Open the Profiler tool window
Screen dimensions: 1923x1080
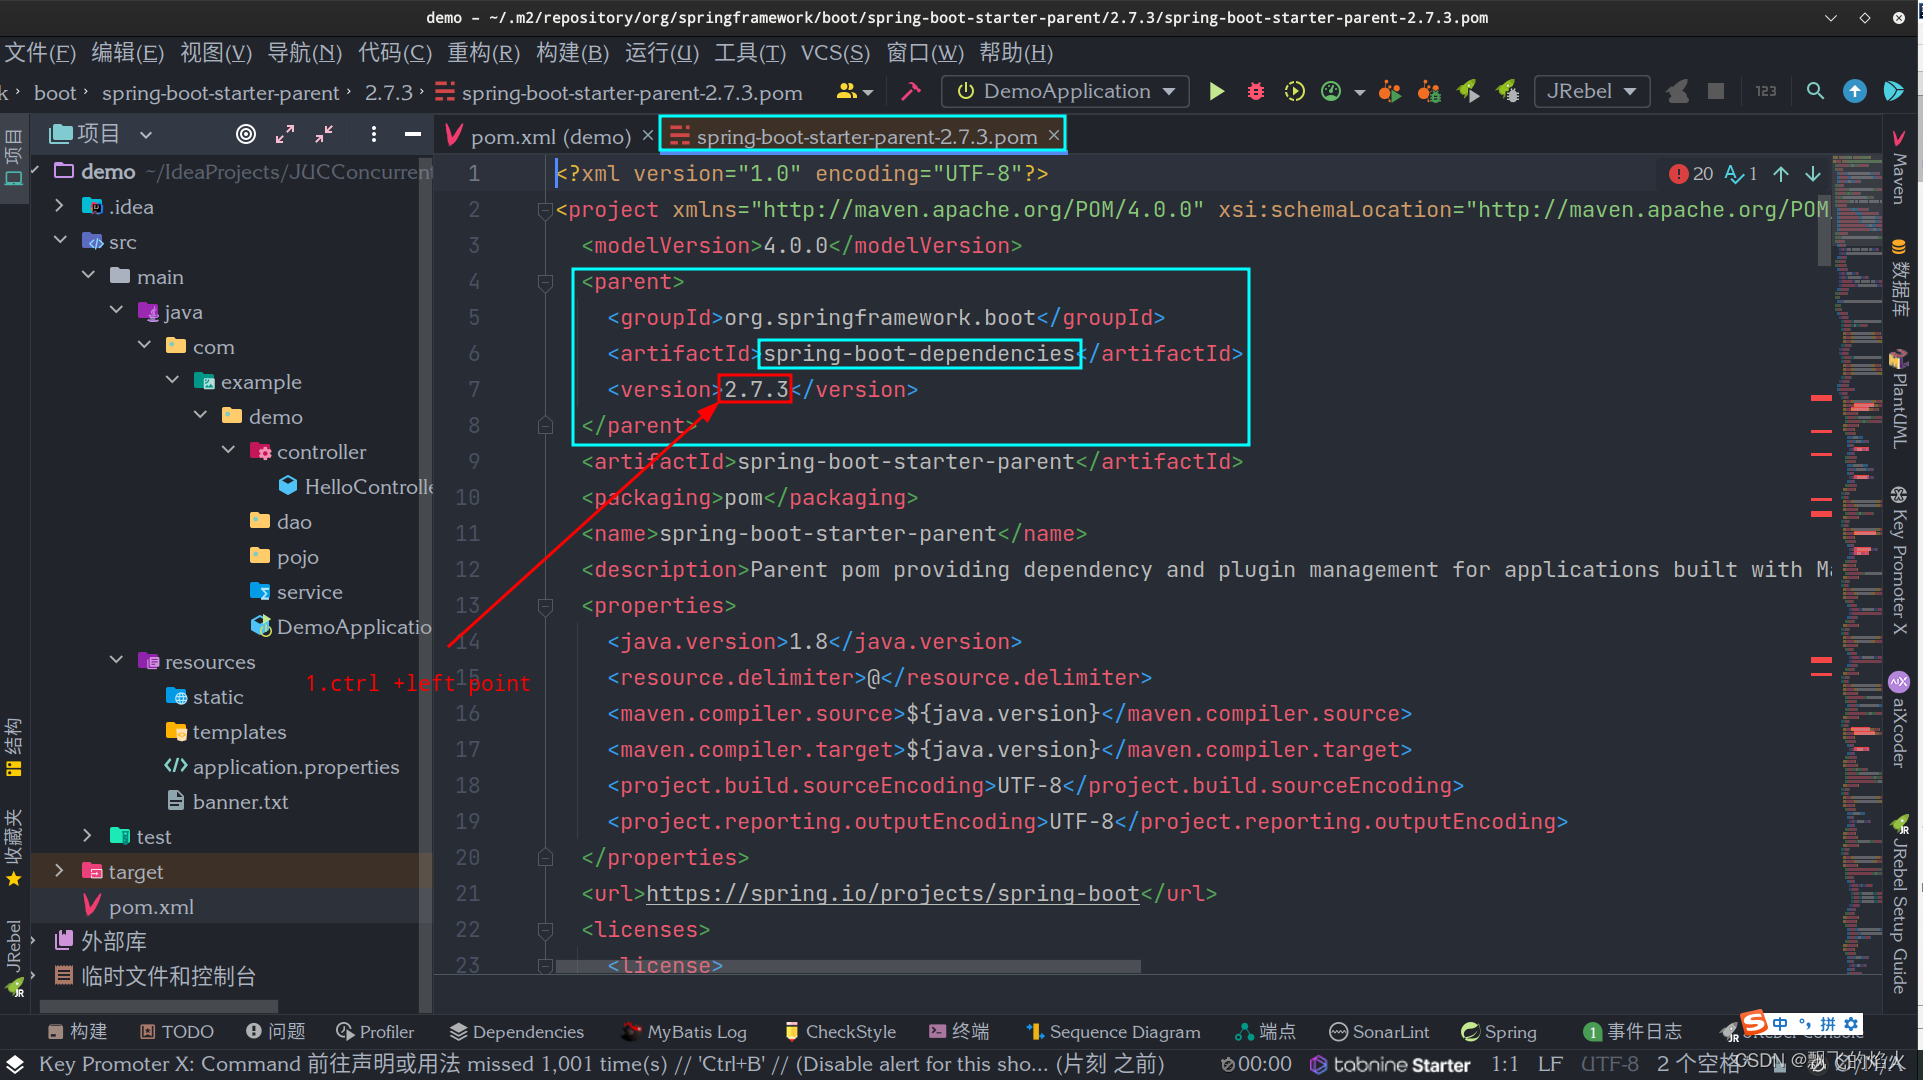pyautogui.click(x=375, y=1032)
